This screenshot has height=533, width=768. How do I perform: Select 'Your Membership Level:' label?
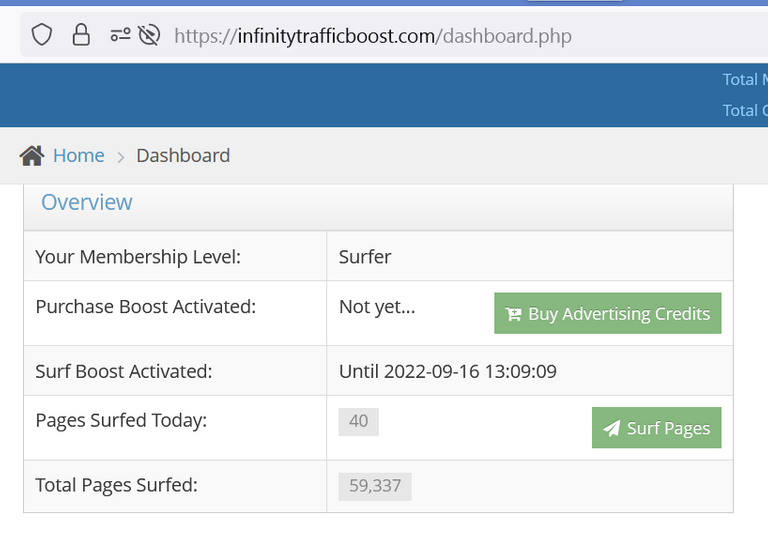click(x=138, y=257)
